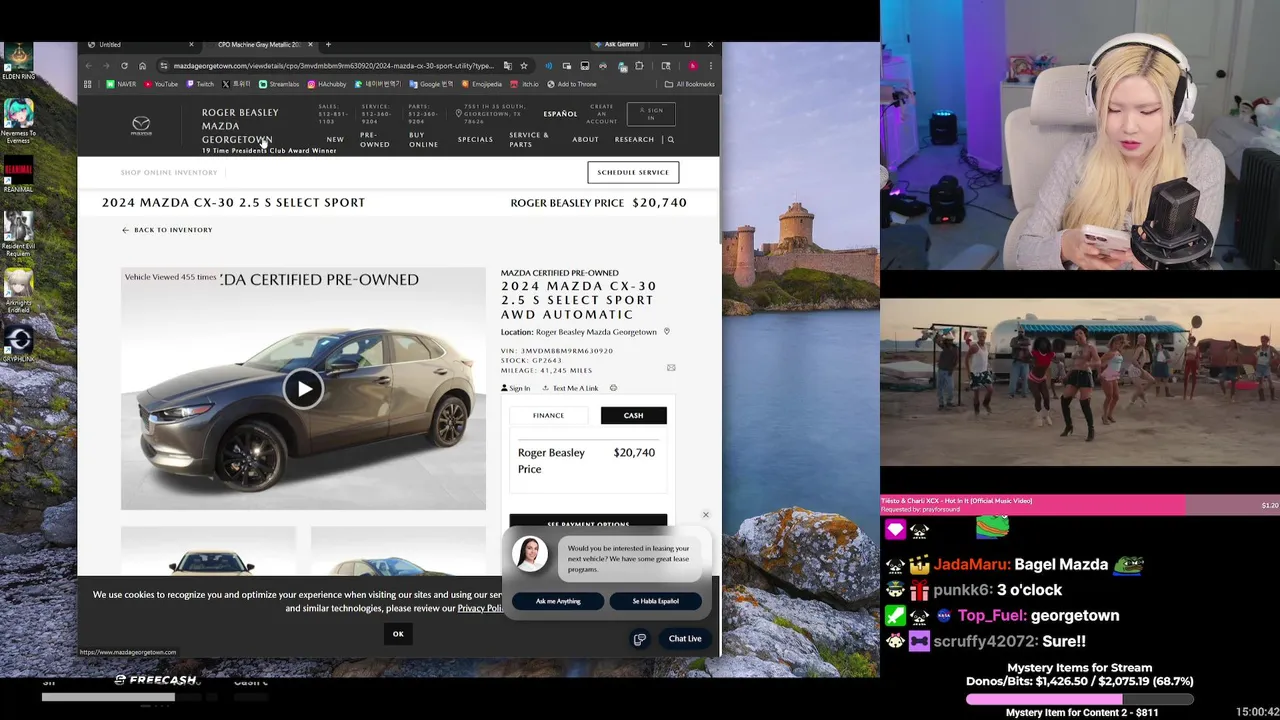The height and width of the screenshot is (720, 1280).
Task: Click Se Habla Español chat button
Action: (x=655, y=601)
